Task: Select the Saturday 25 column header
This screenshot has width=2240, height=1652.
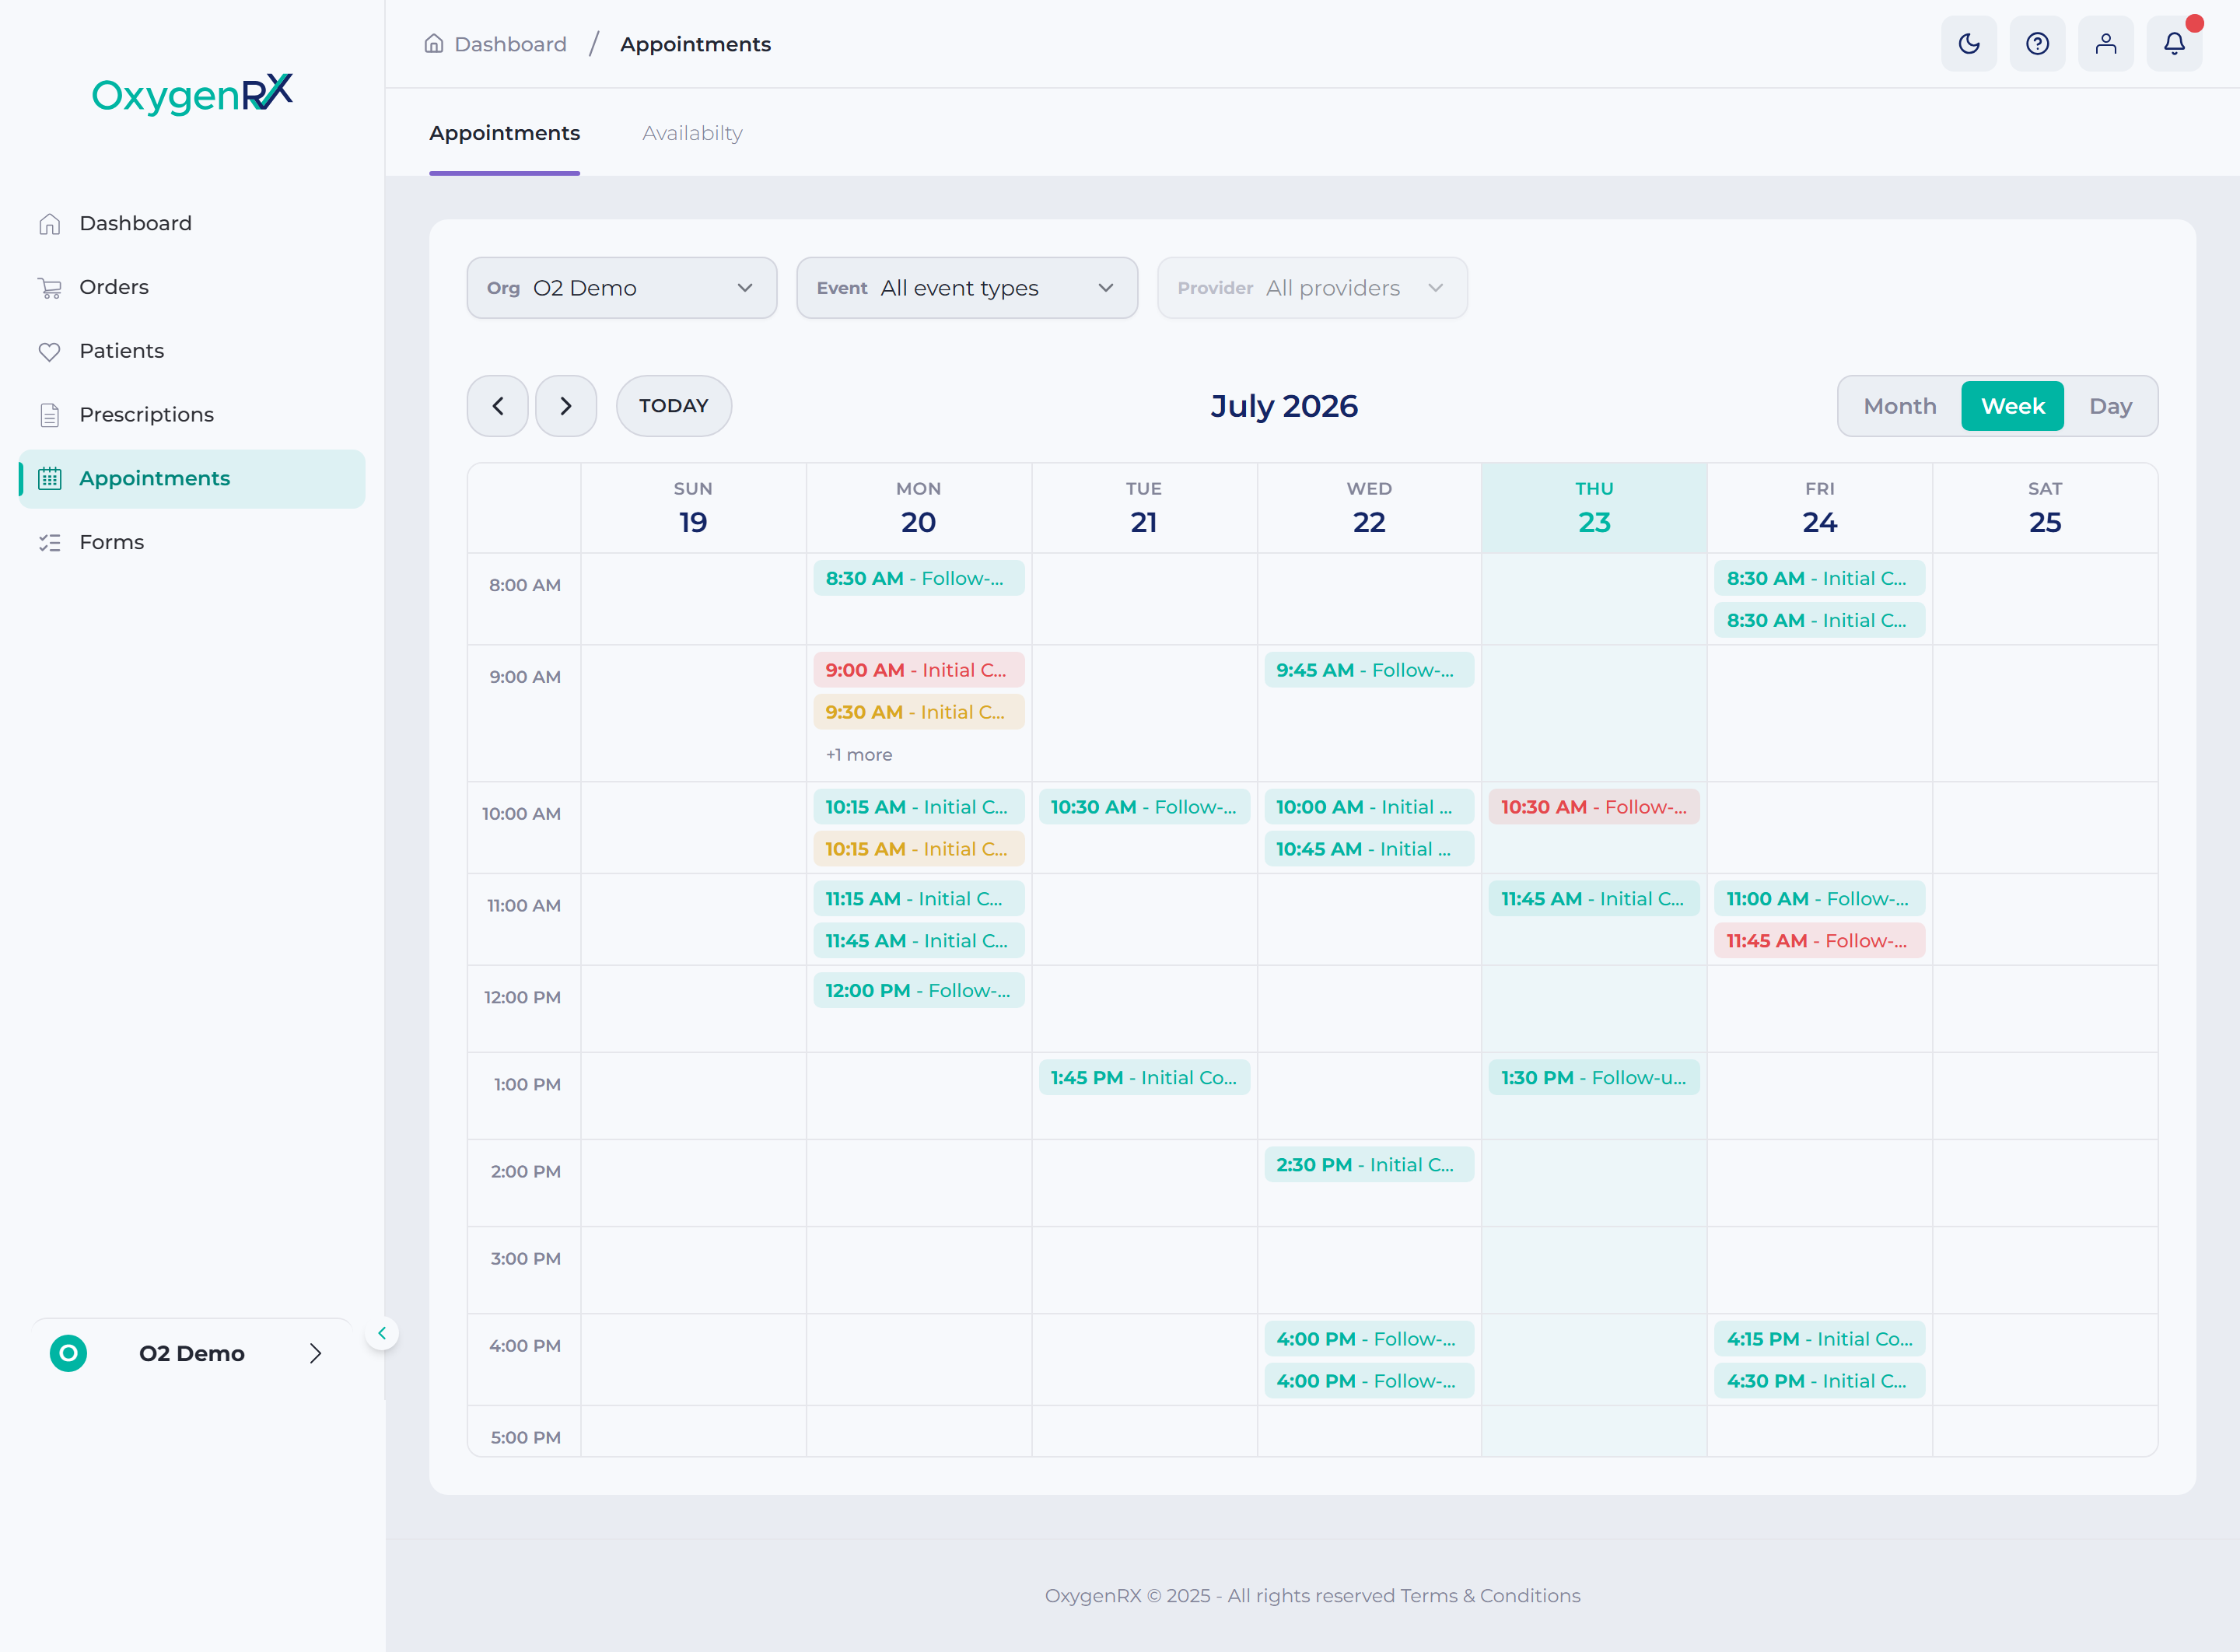Action: tap(2045, 508)
